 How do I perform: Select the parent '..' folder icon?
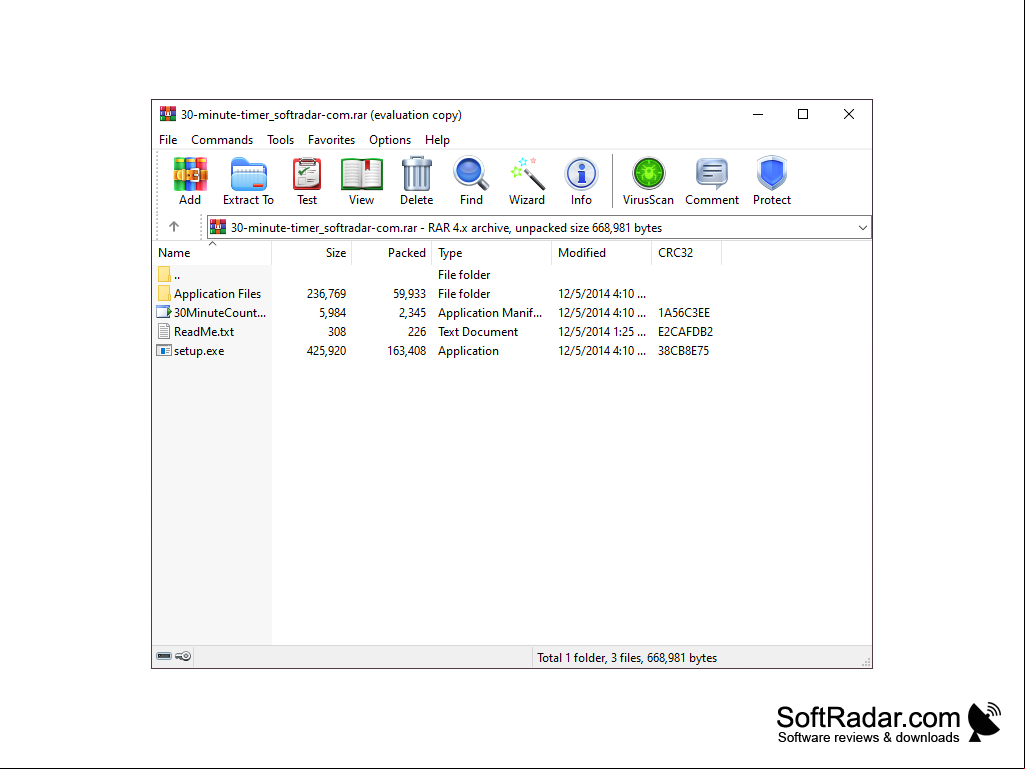point(164,275)
